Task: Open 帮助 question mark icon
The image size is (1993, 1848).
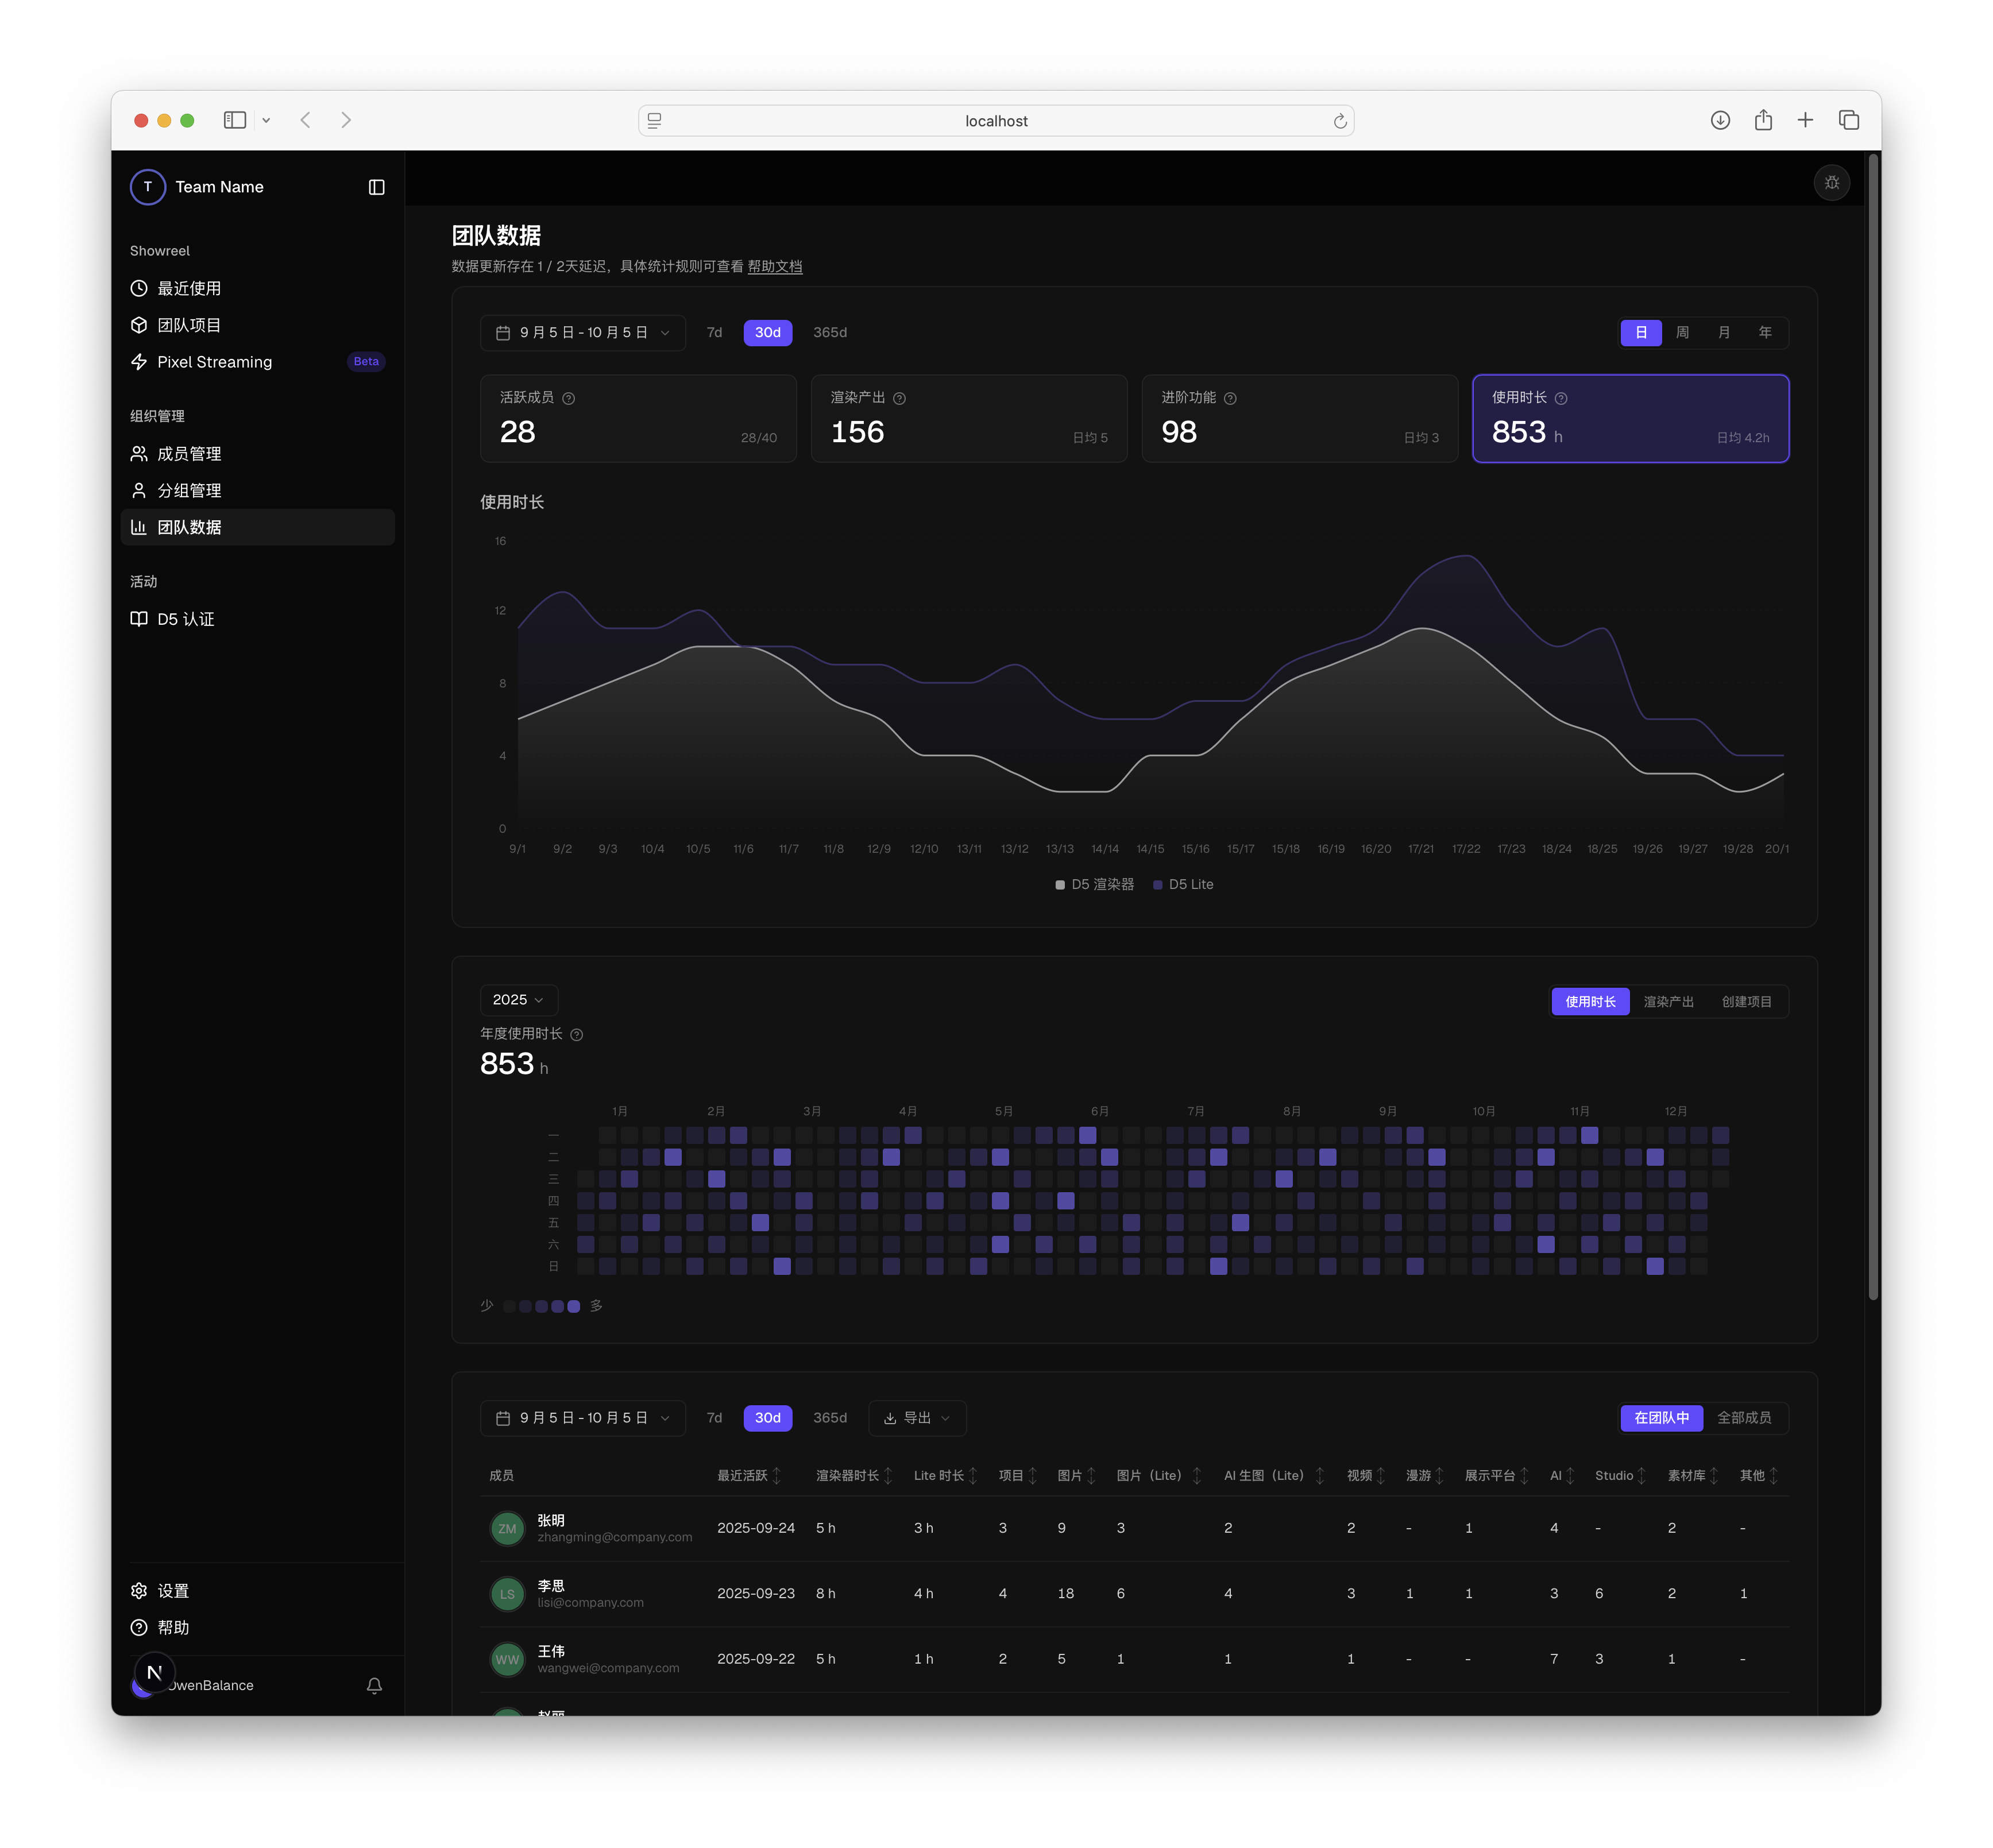Action: [x=139, y=1628]
